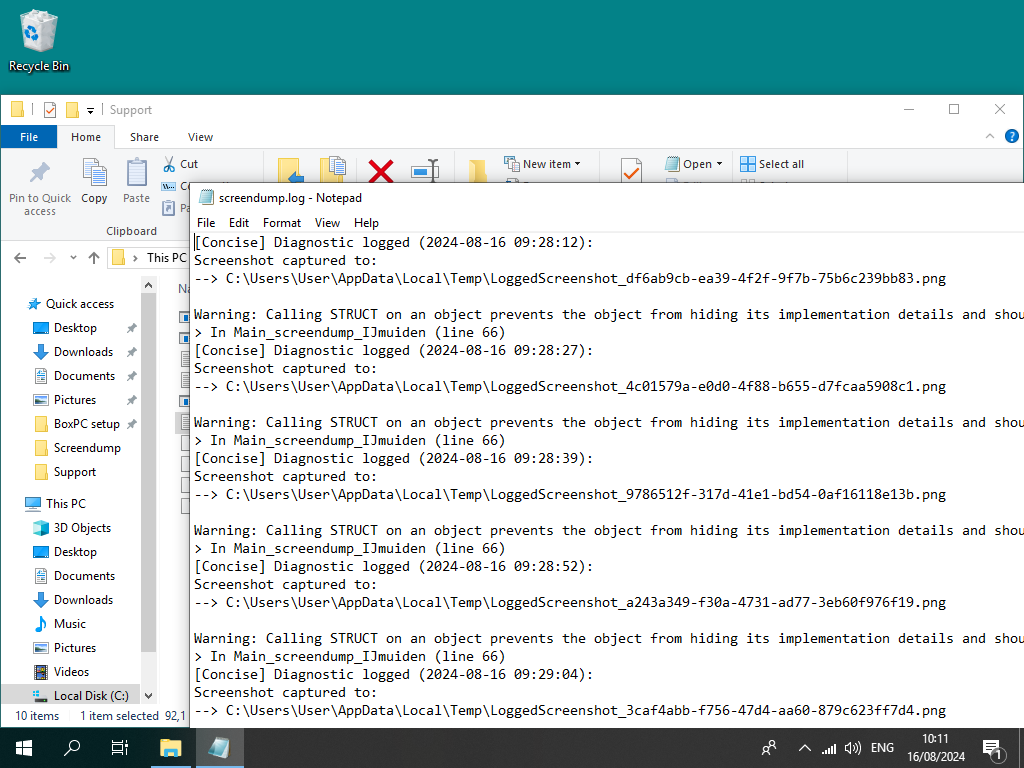This screenshot has height=768, width=1024.
Task: Click File Explorer taskbar icon
Action: (171, 748)
